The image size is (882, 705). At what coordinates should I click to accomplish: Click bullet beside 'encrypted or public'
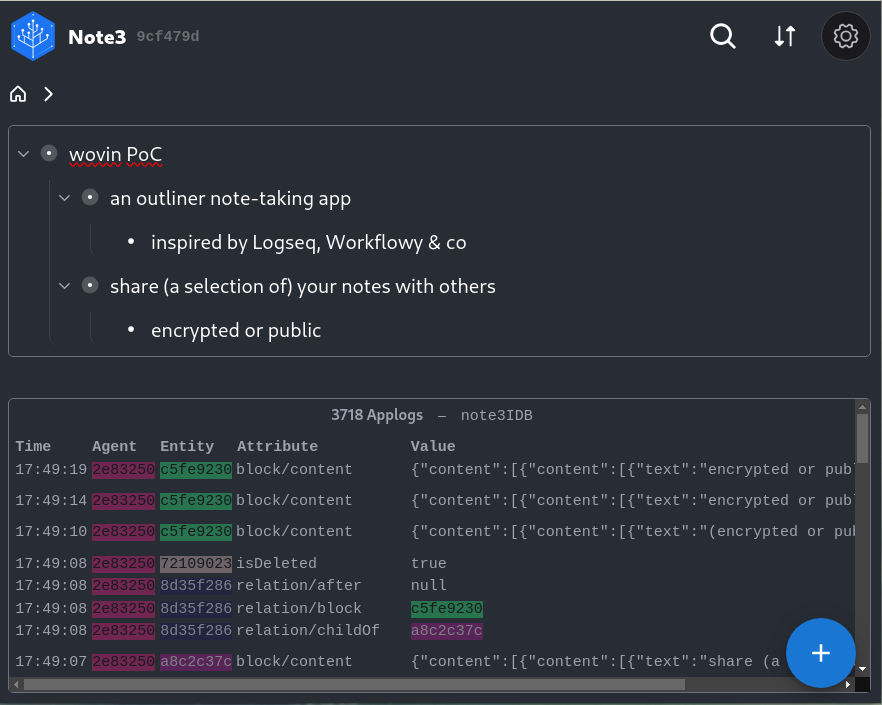point(131,330)
